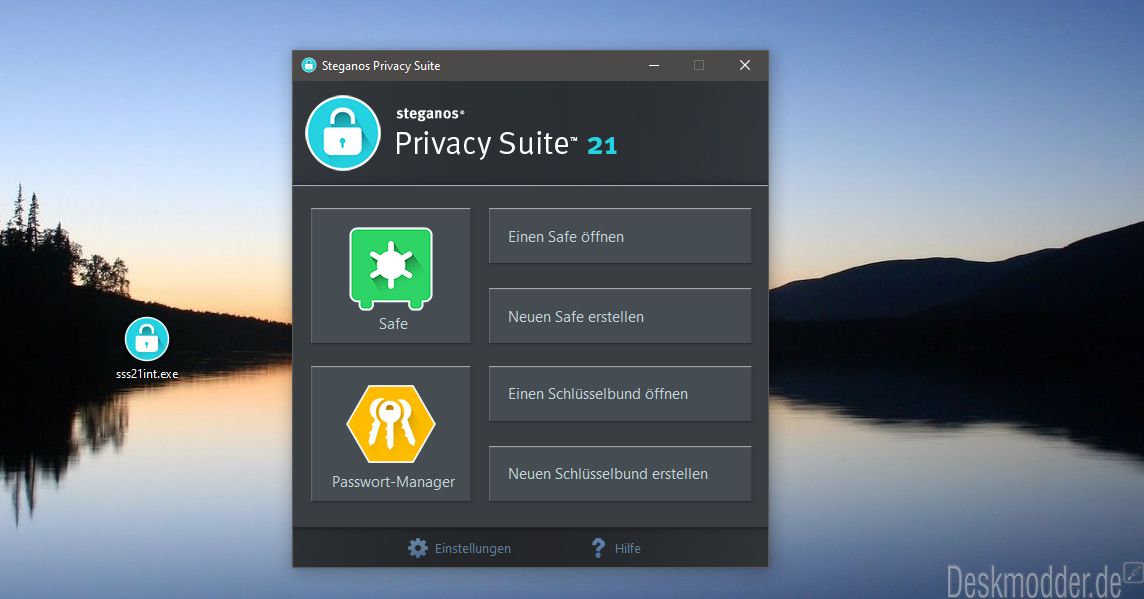Click the 'Privacy Suite' product title text
This screenshot has height=599, width=1144.
(482, 144)
